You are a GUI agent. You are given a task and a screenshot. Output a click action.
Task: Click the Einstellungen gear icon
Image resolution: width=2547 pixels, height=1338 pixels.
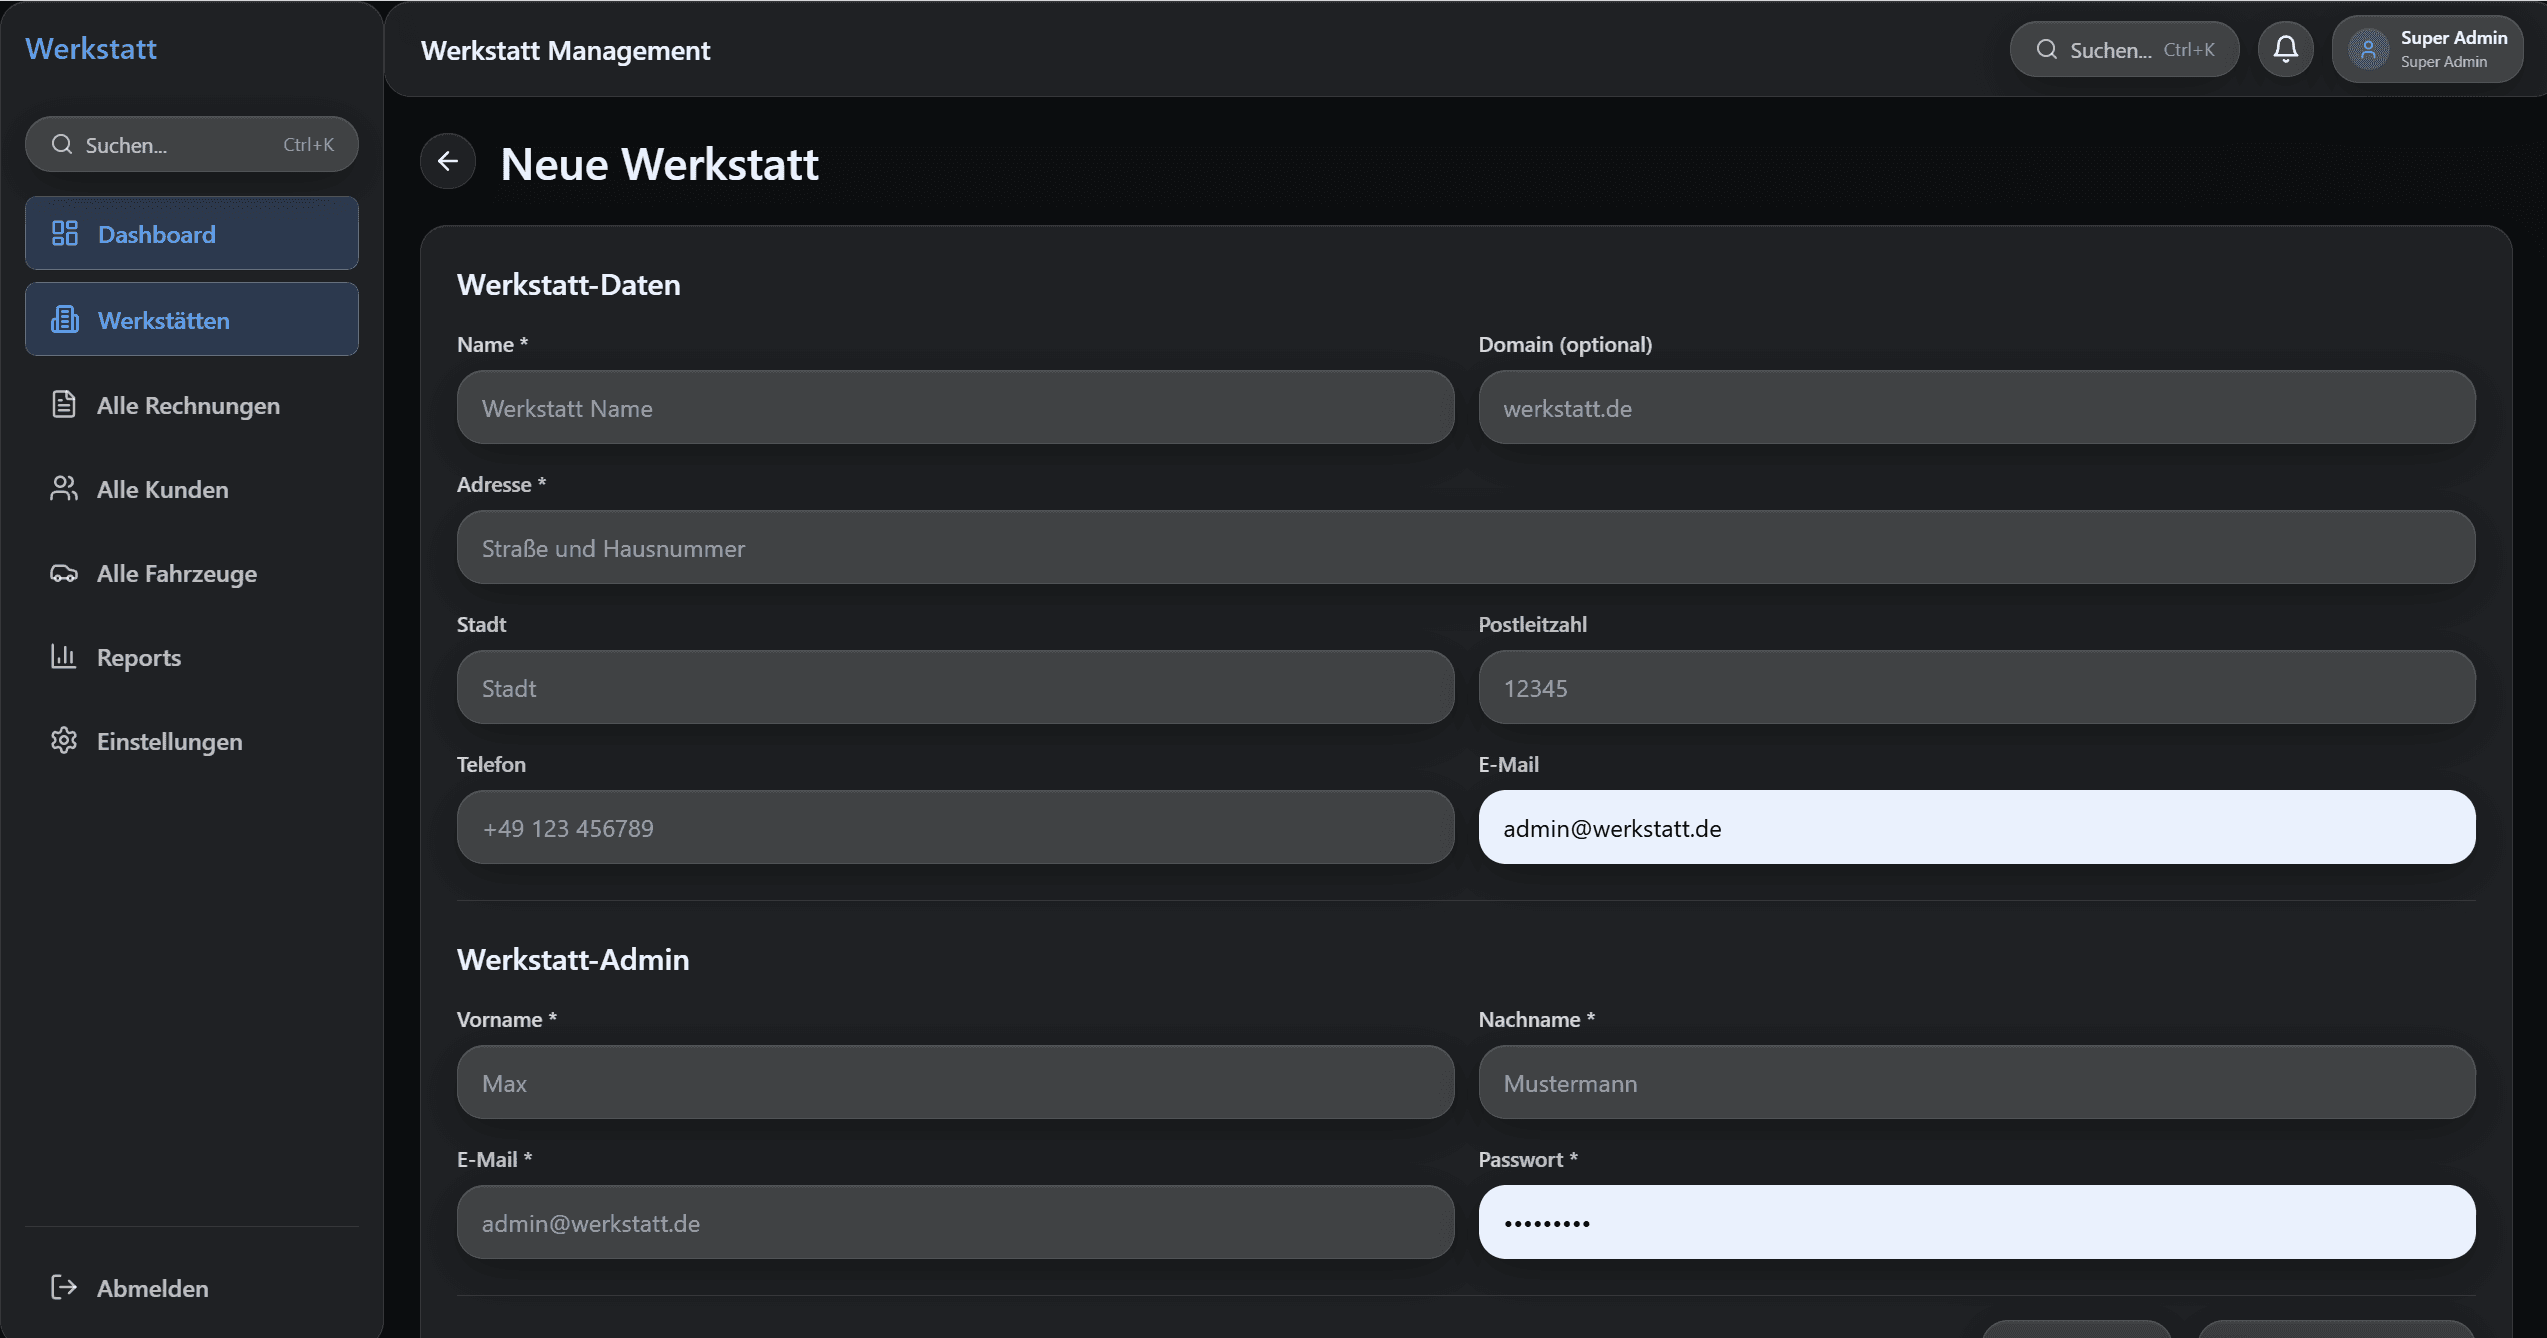point(64,741)
